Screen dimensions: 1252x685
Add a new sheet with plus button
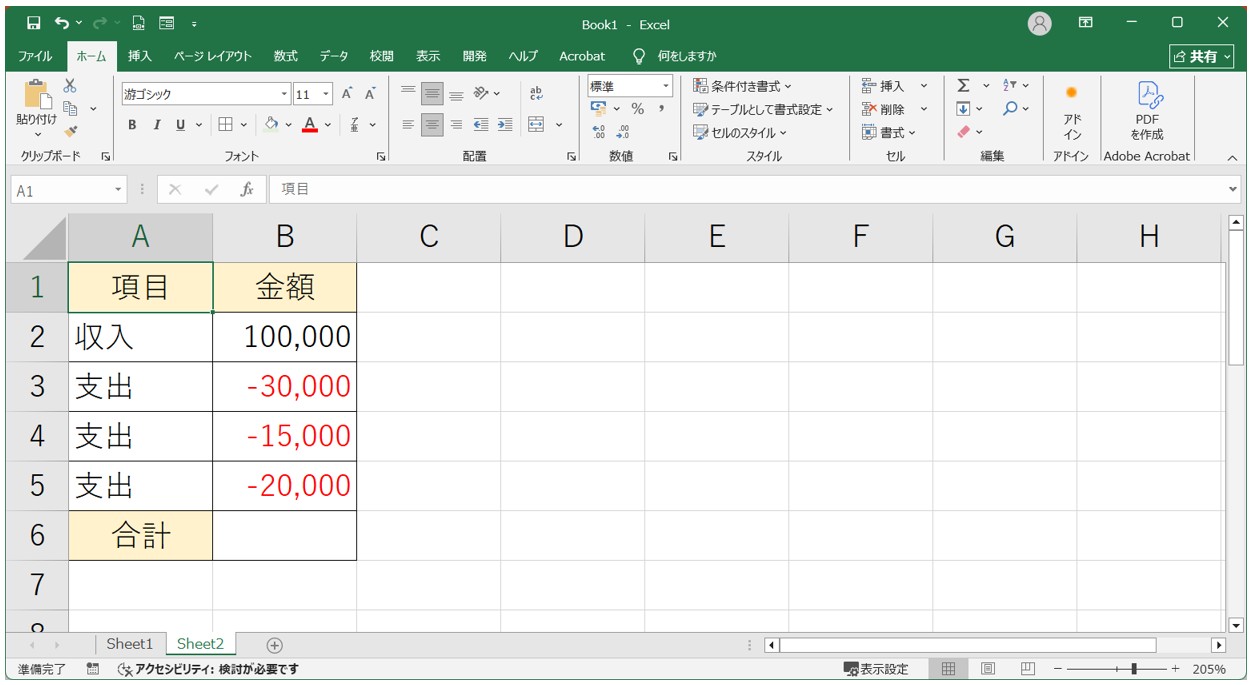coord(275,646)
